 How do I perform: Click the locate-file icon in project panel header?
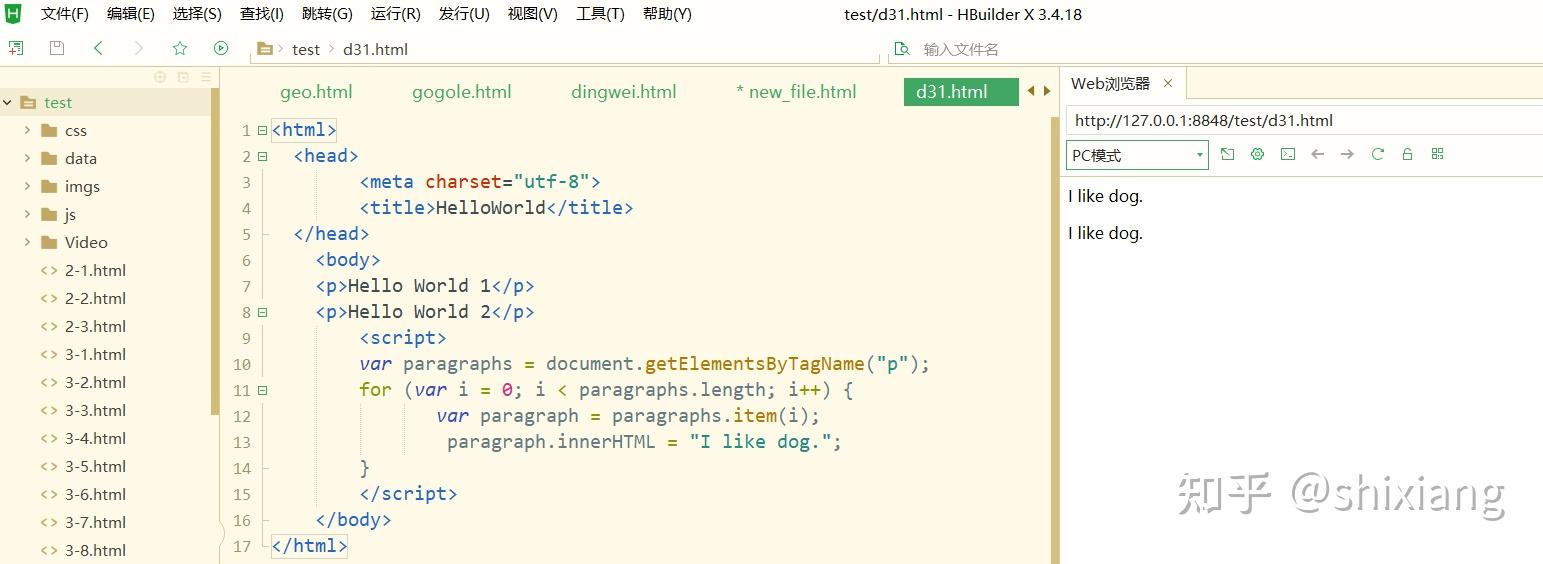[x=160, y=77]
